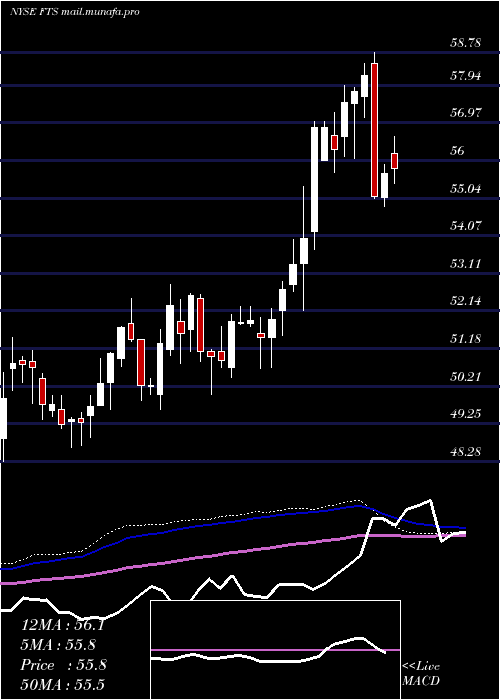Click the NYSE FTS mail.munafa.pro title text
The width and height of the screenshot is (500, 700).
(x=75, y=12)
